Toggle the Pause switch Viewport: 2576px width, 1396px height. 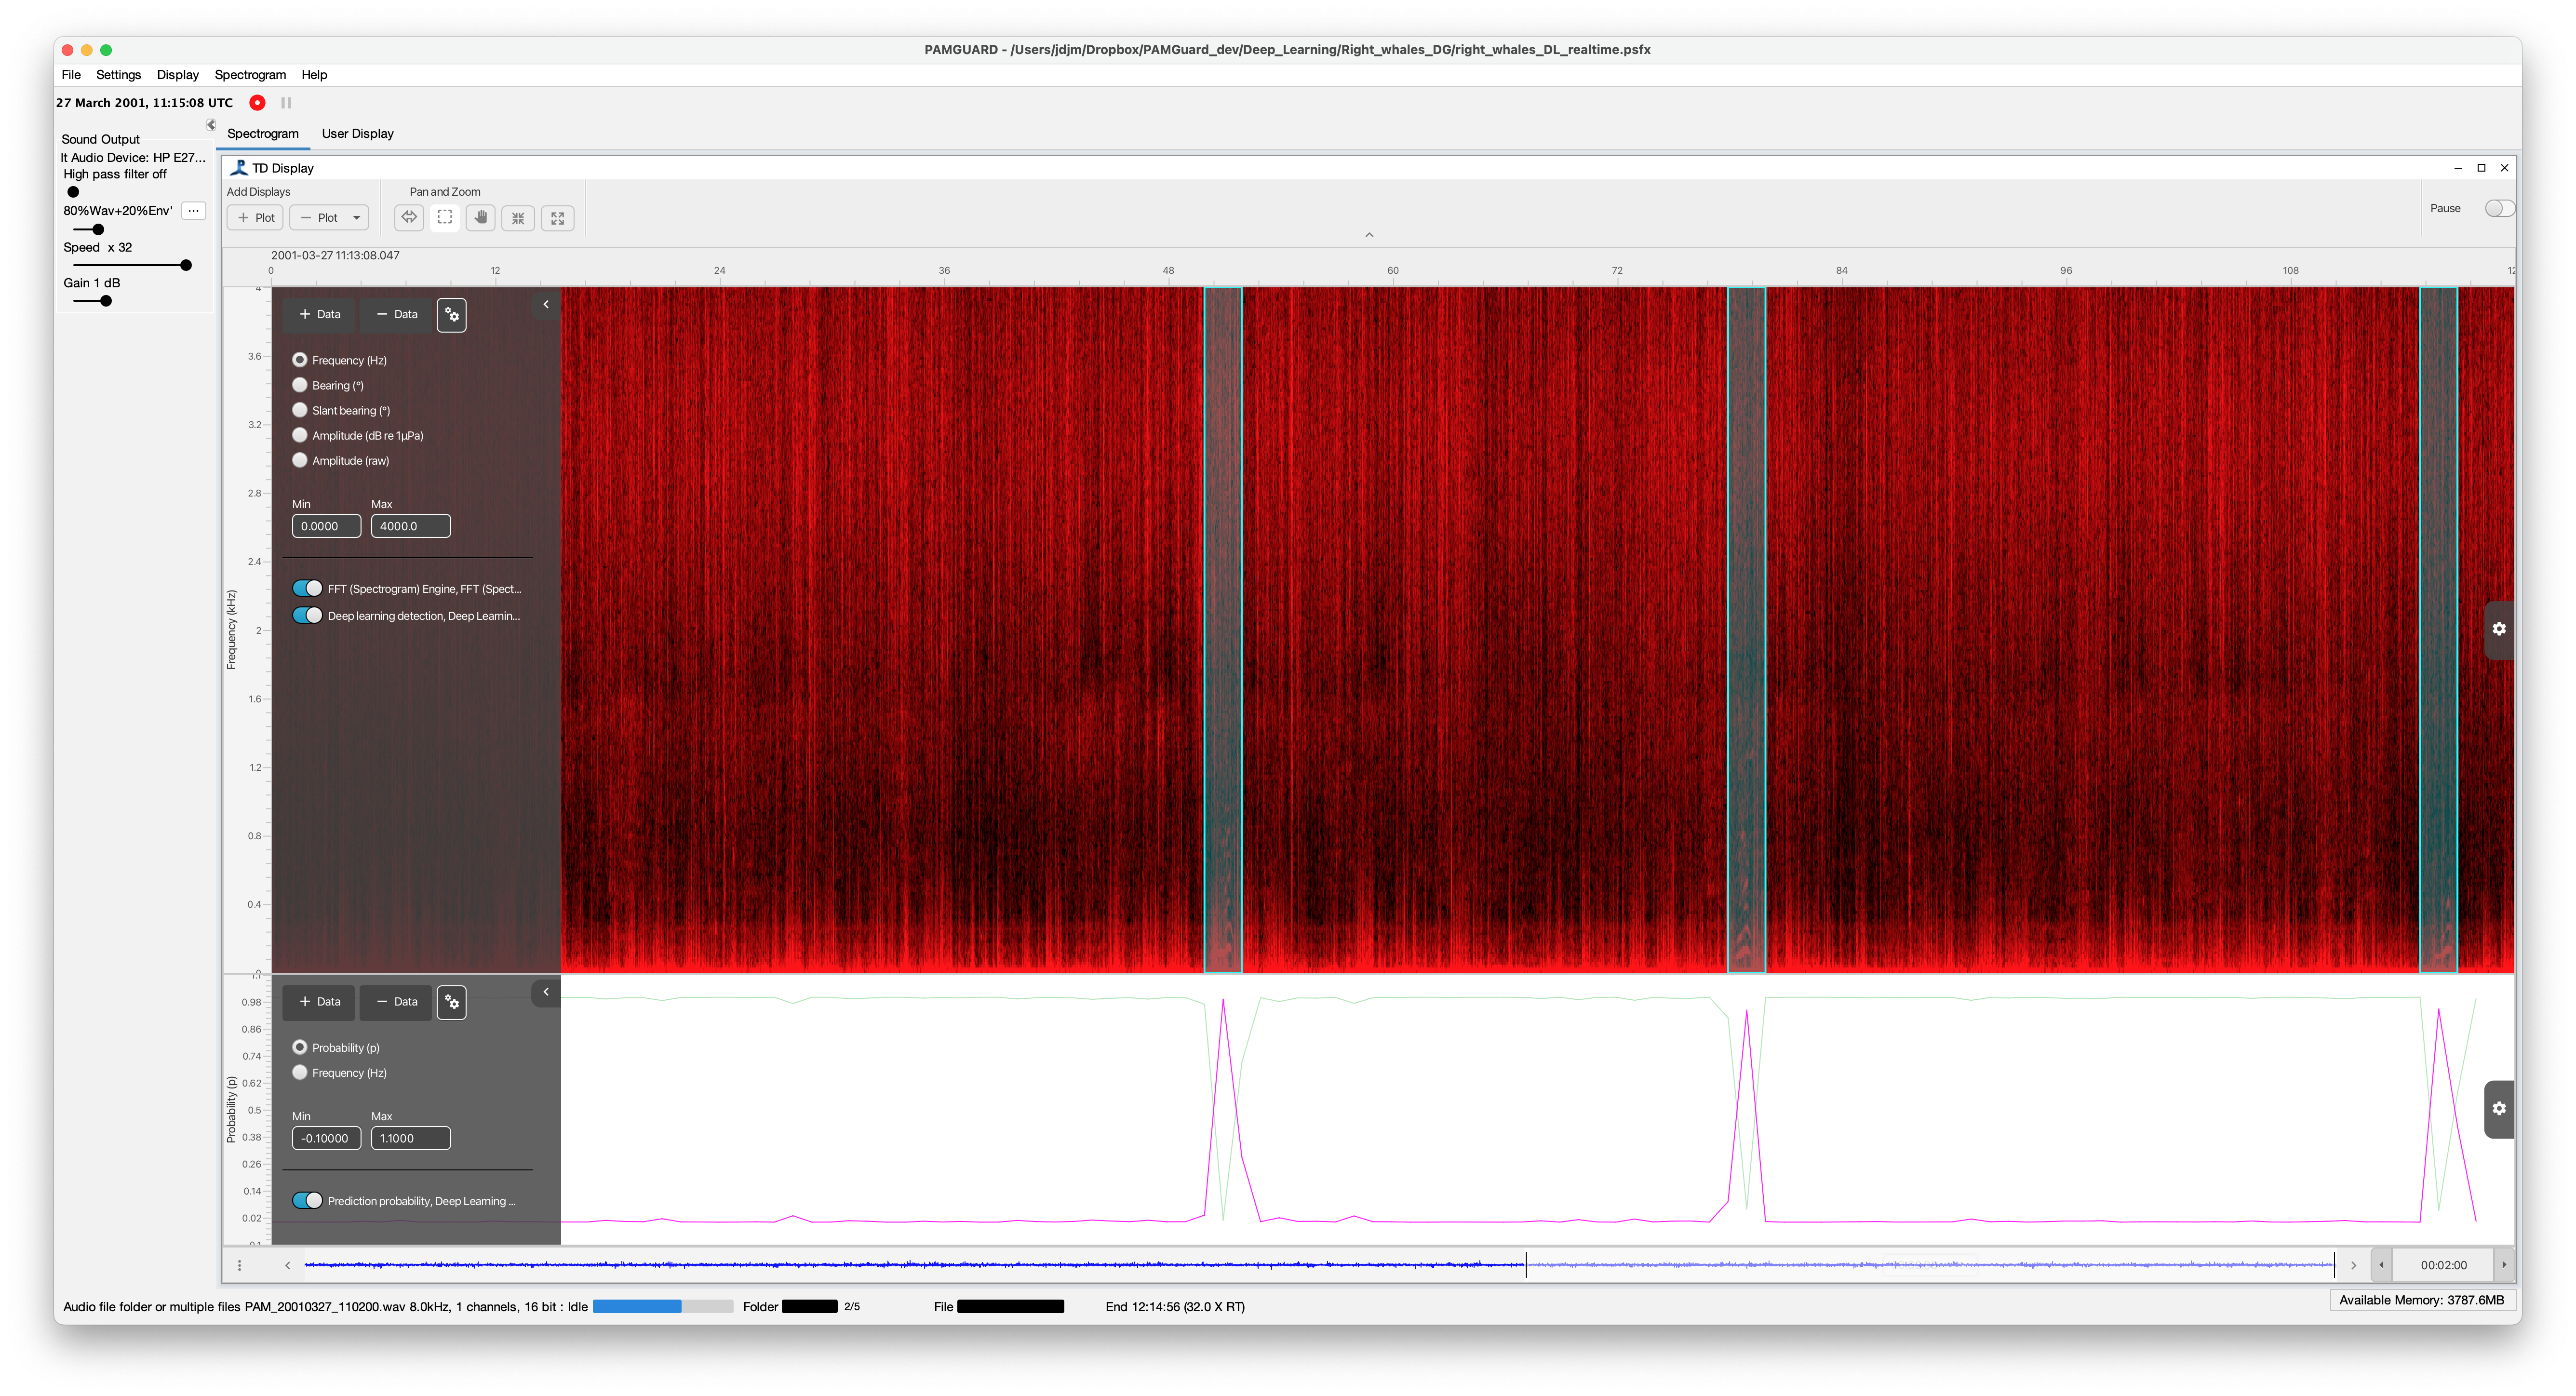tap(2499, 208)
